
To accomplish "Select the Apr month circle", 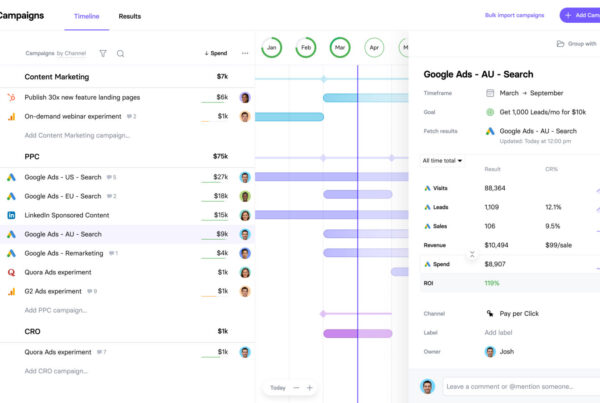I will [x=374, y=47].
